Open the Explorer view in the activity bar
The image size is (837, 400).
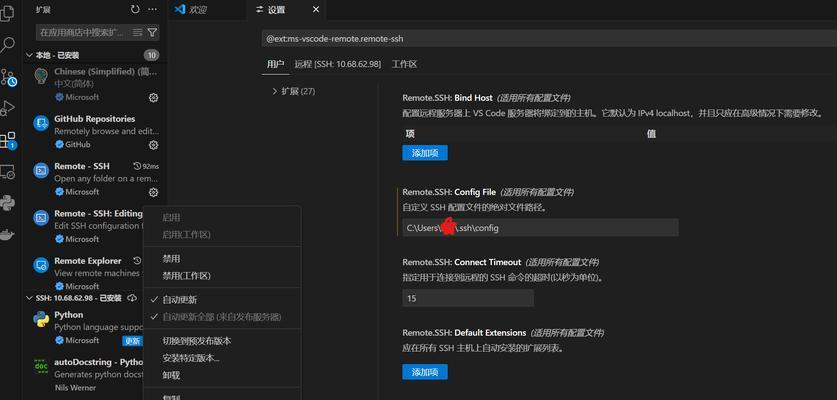coord(7,12)
